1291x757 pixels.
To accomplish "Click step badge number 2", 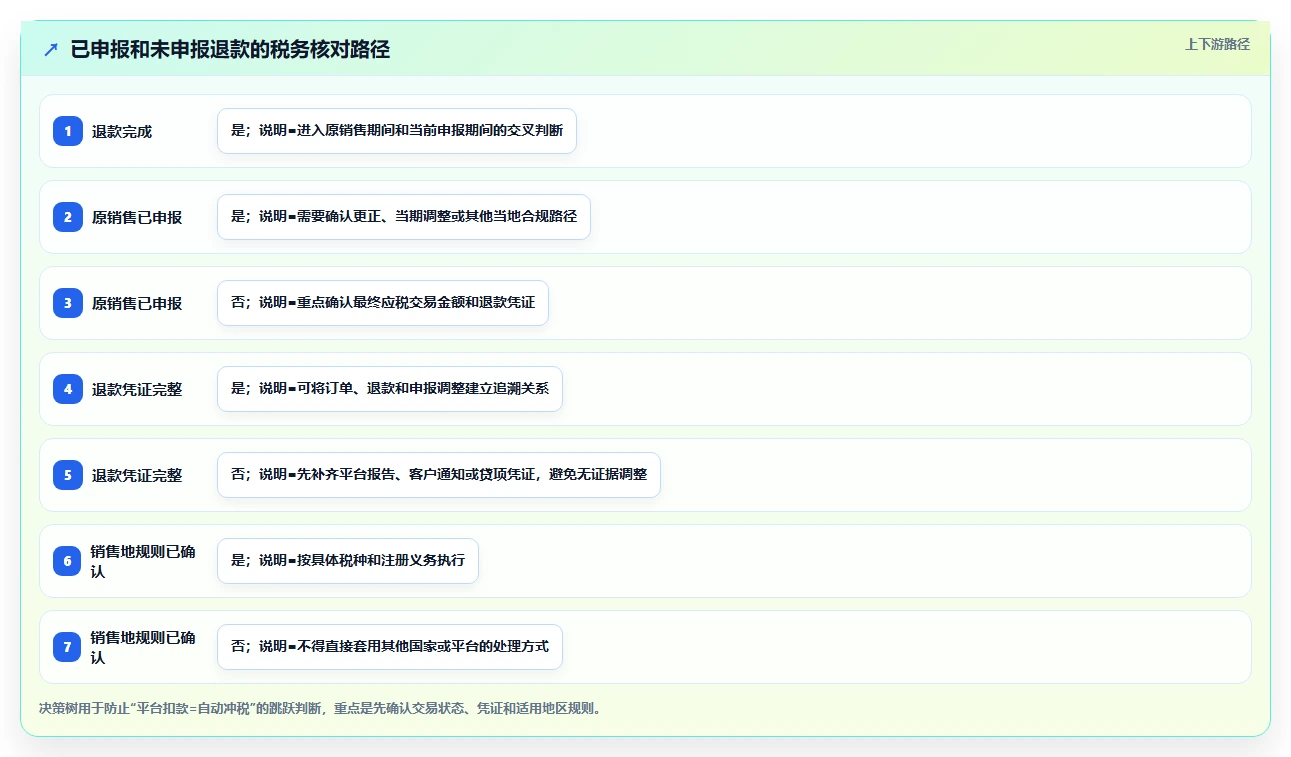I will (68, 217).
